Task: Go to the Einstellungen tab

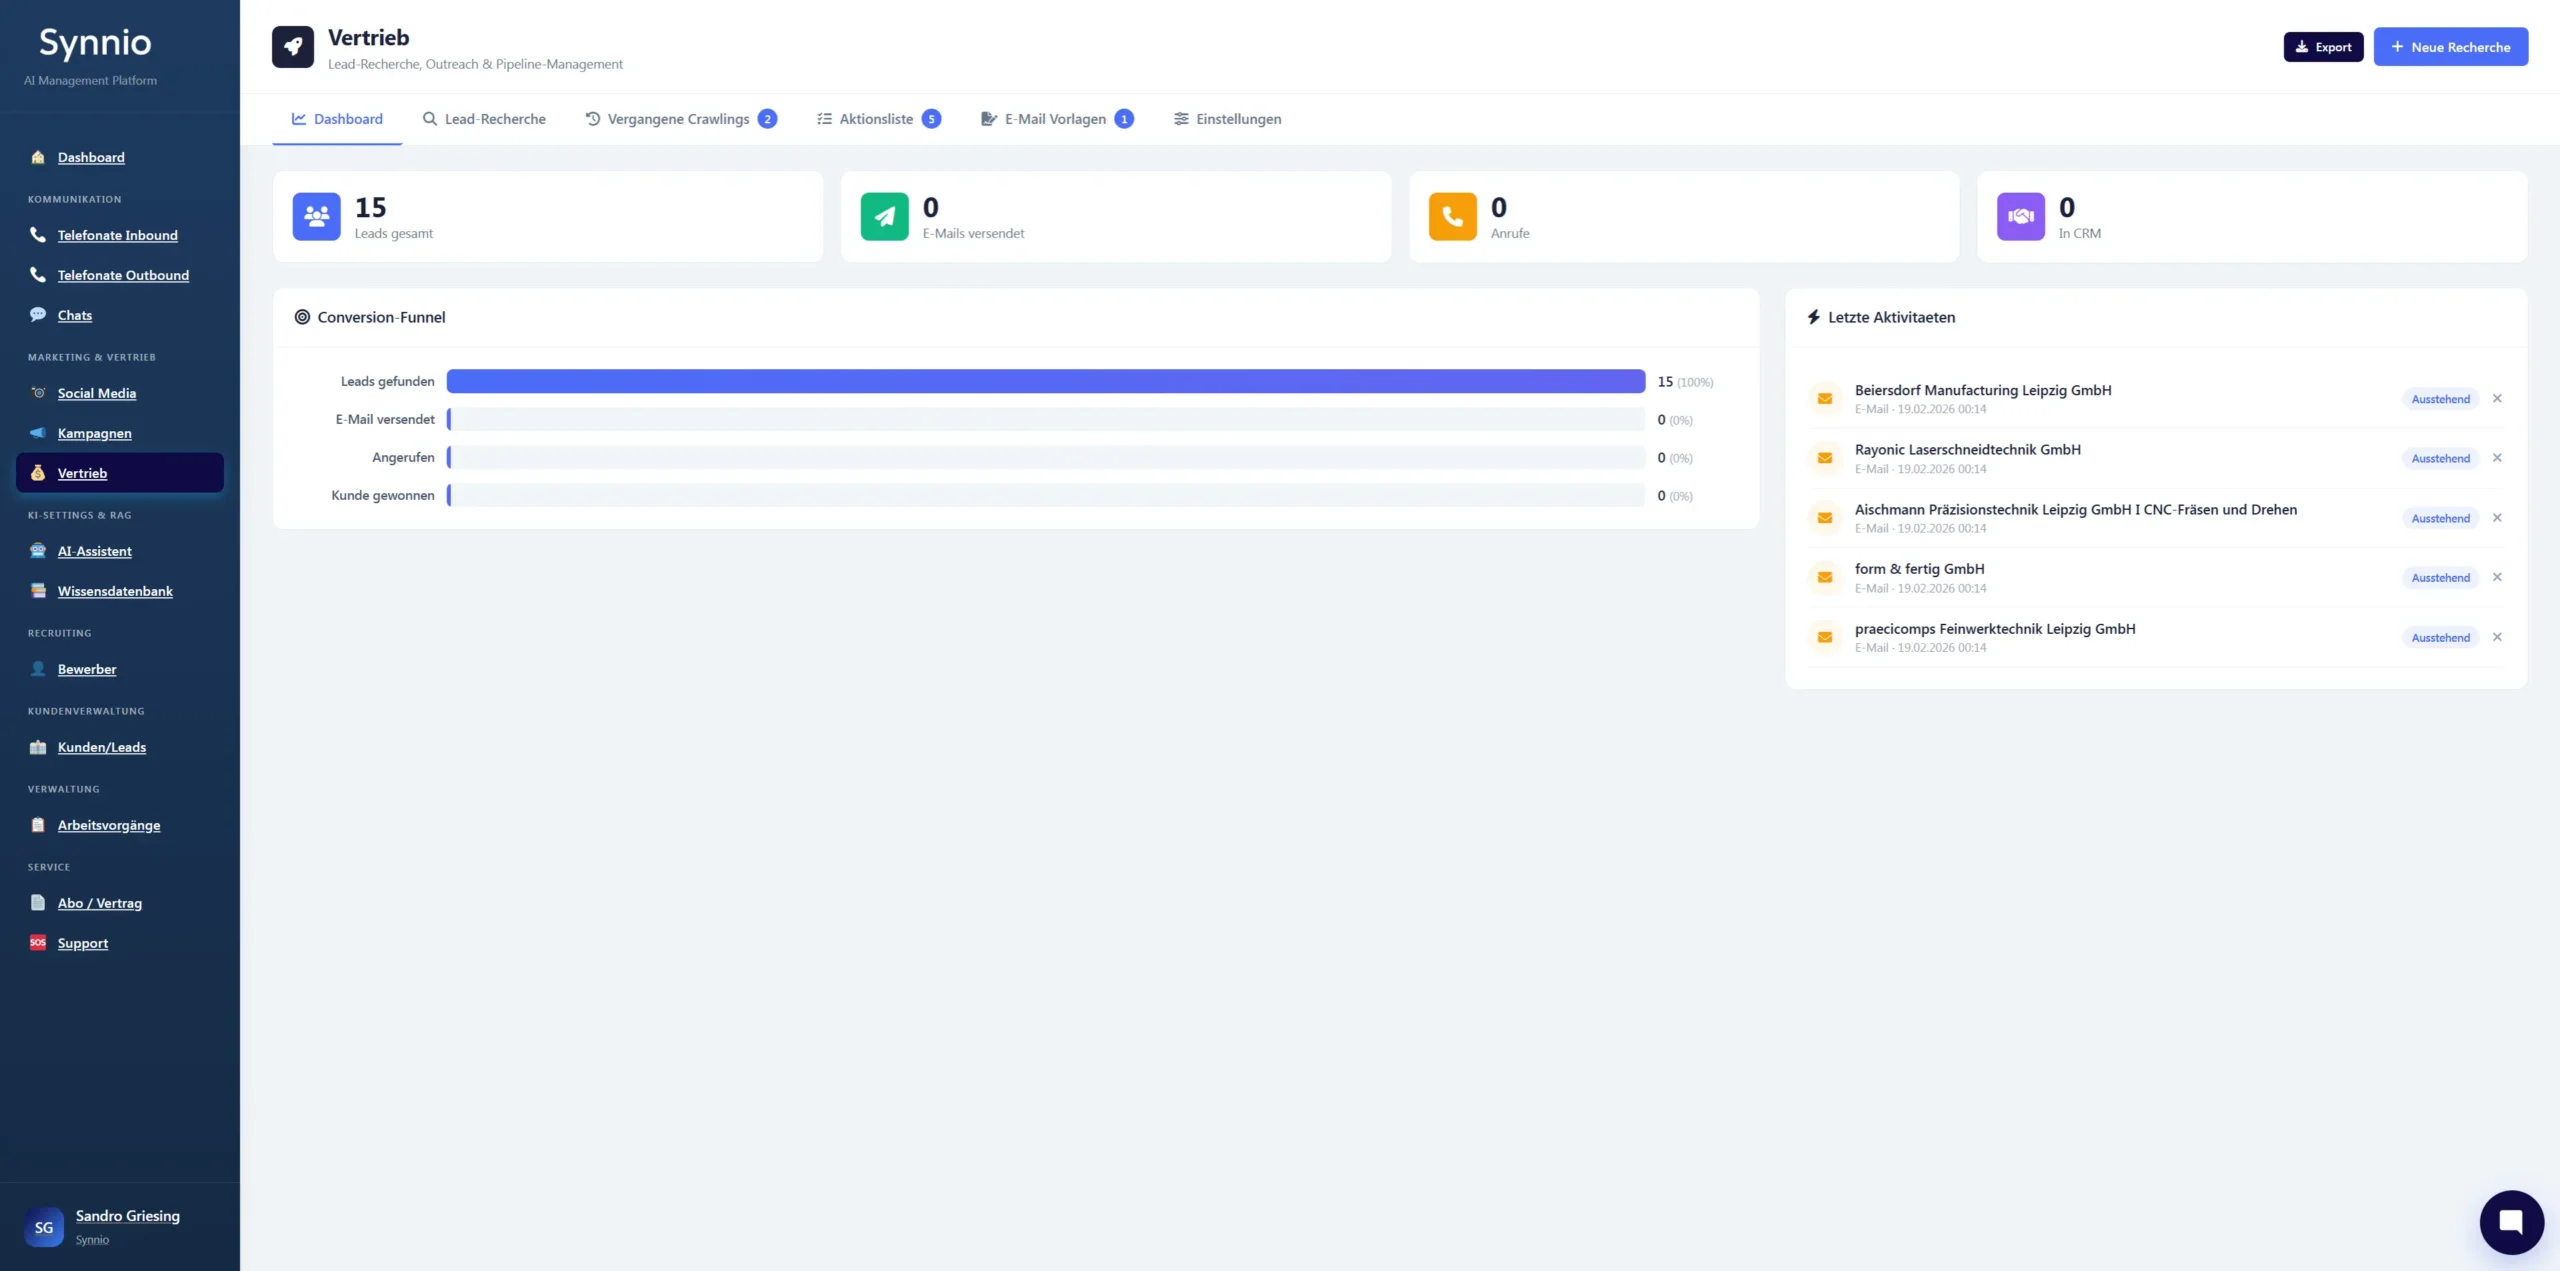Action: 1227,119
